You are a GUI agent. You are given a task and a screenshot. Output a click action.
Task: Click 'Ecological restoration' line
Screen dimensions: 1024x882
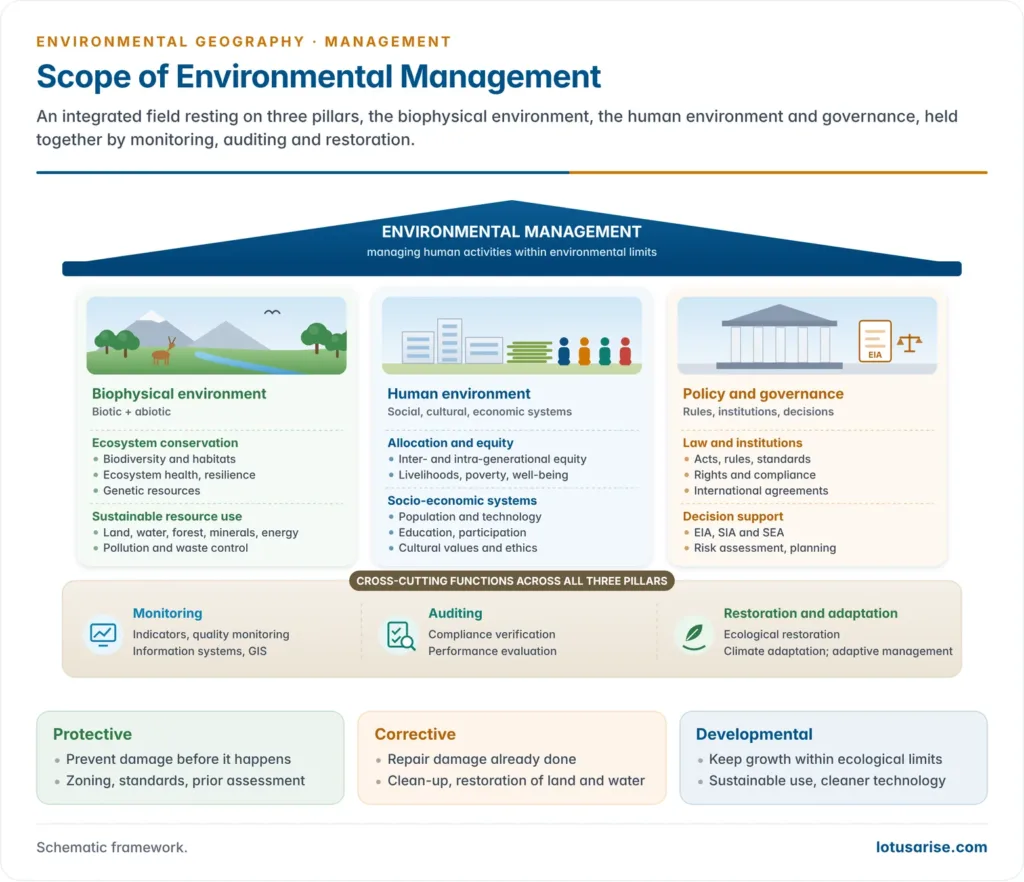(782, 634)
